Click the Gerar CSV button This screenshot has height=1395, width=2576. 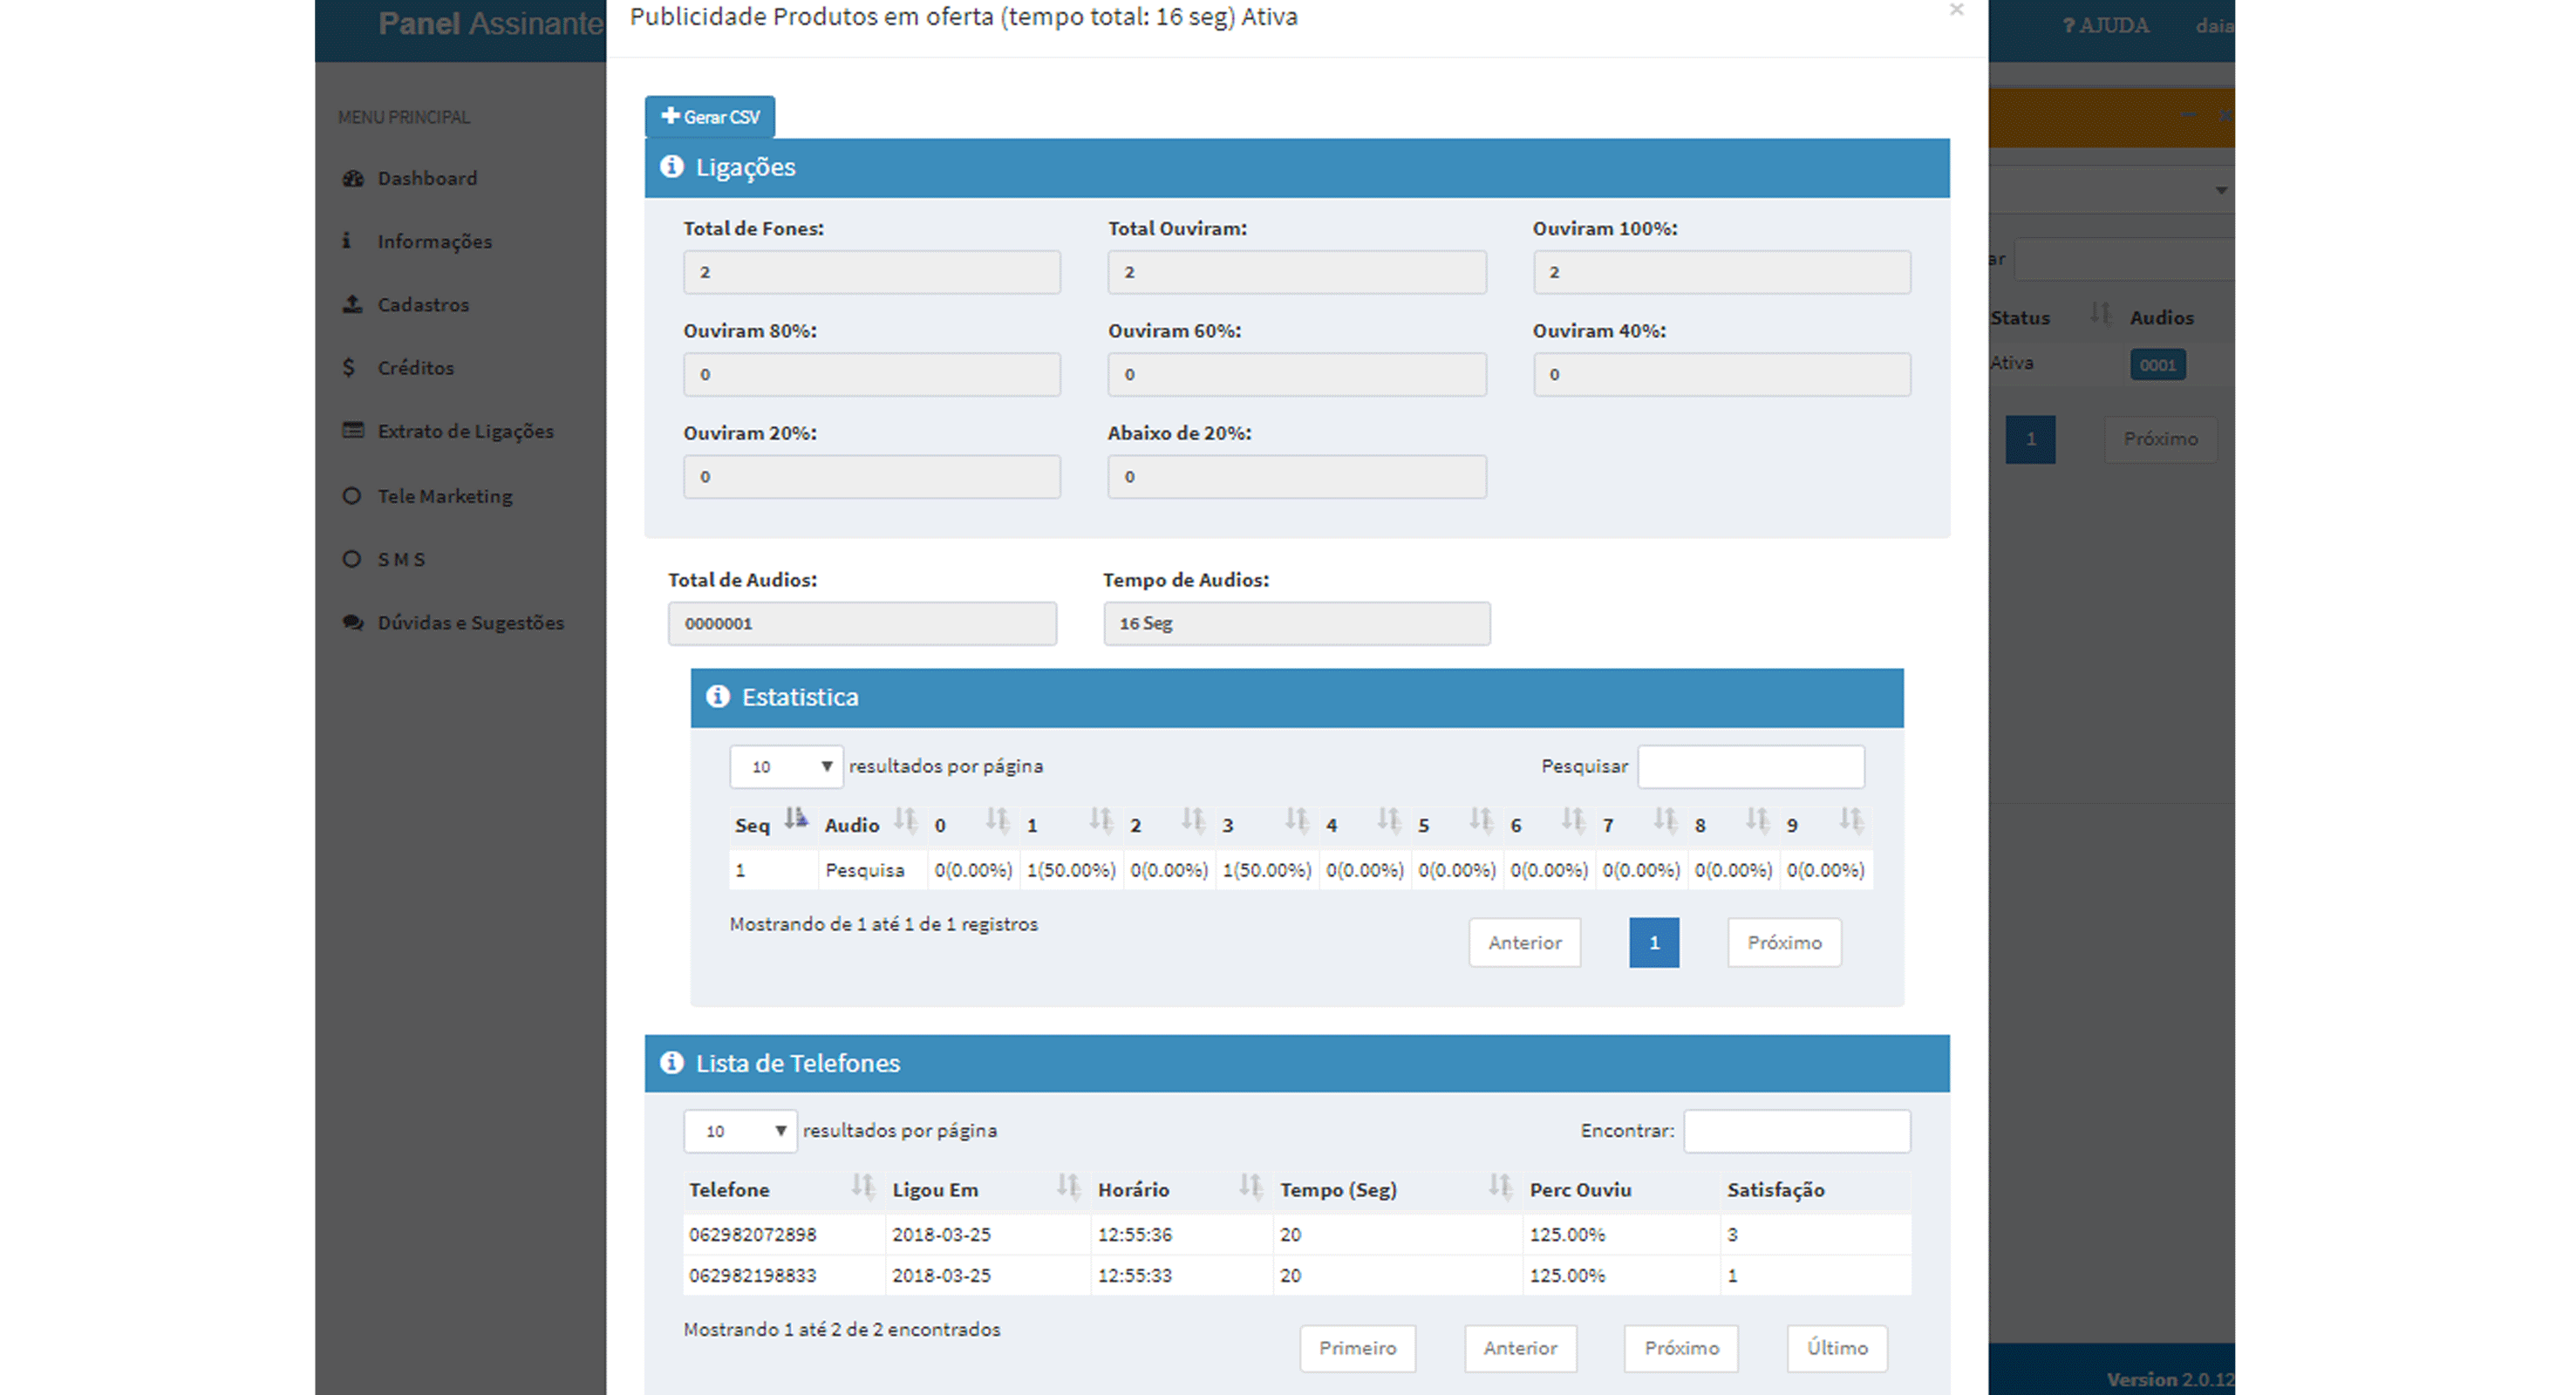click(710, 117)
